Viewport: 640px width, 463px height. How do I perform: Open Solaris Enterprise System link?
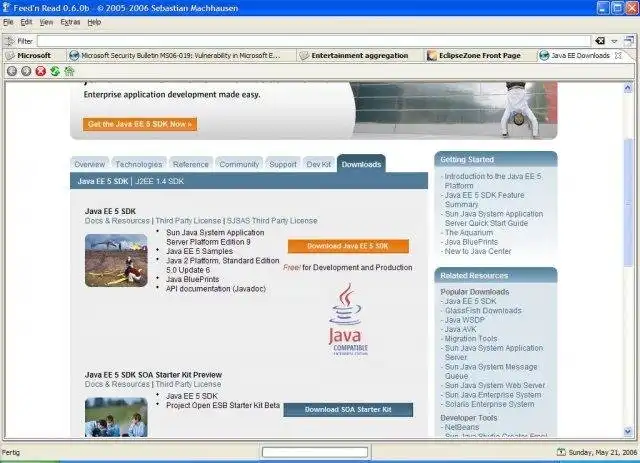(x=489, y=404)
